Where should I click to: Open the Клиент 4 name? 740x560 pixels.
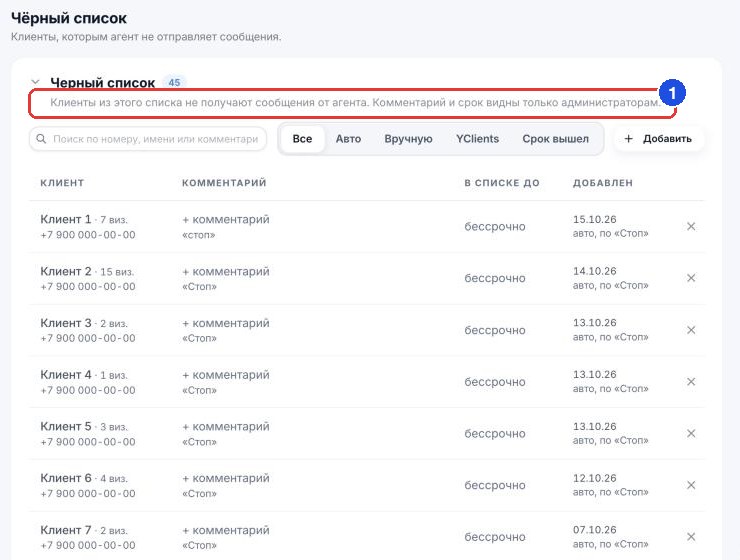[x=66, y=375]
